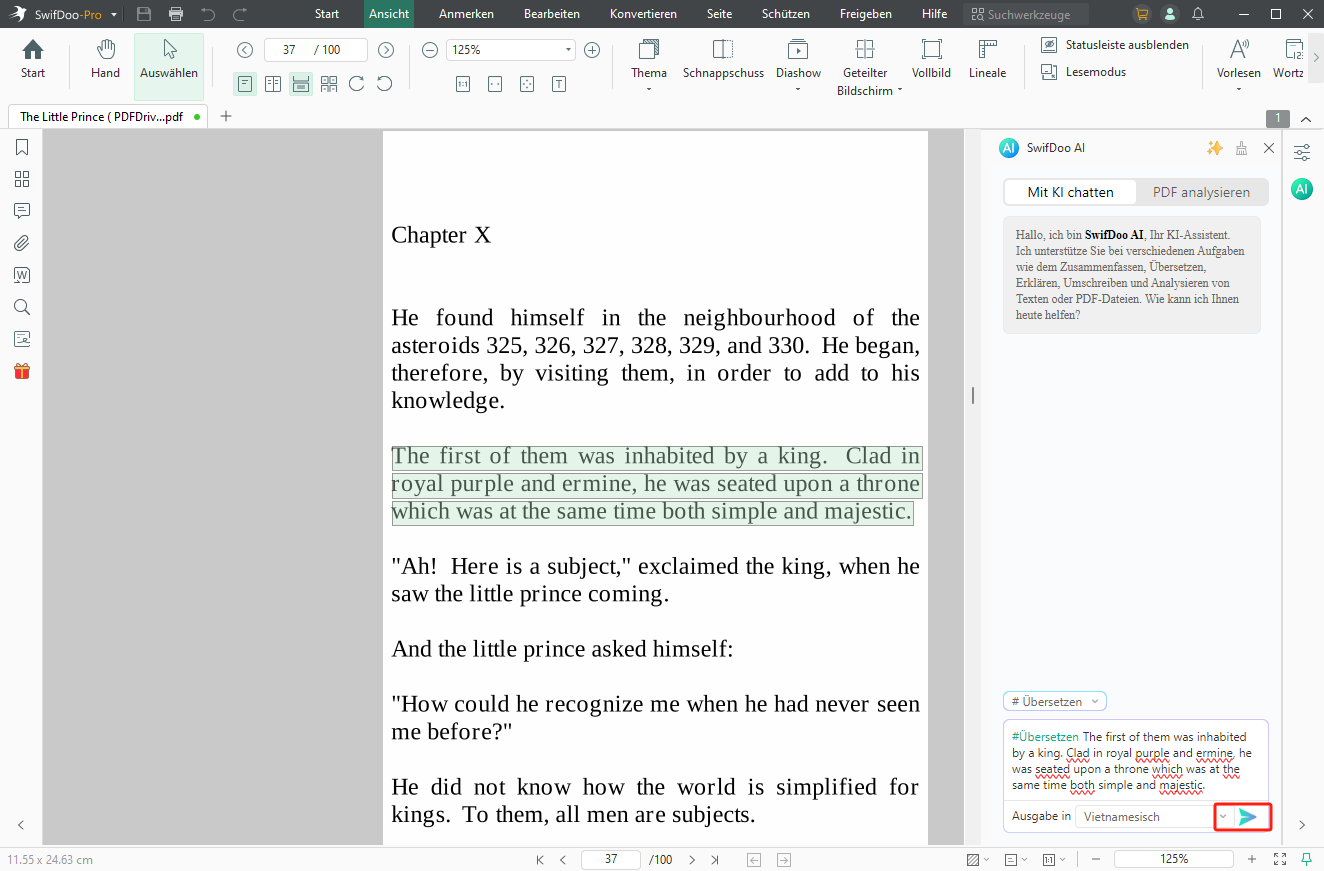Print document using printer icon
Screen dimensions: 1324x871
coord(176,14)
